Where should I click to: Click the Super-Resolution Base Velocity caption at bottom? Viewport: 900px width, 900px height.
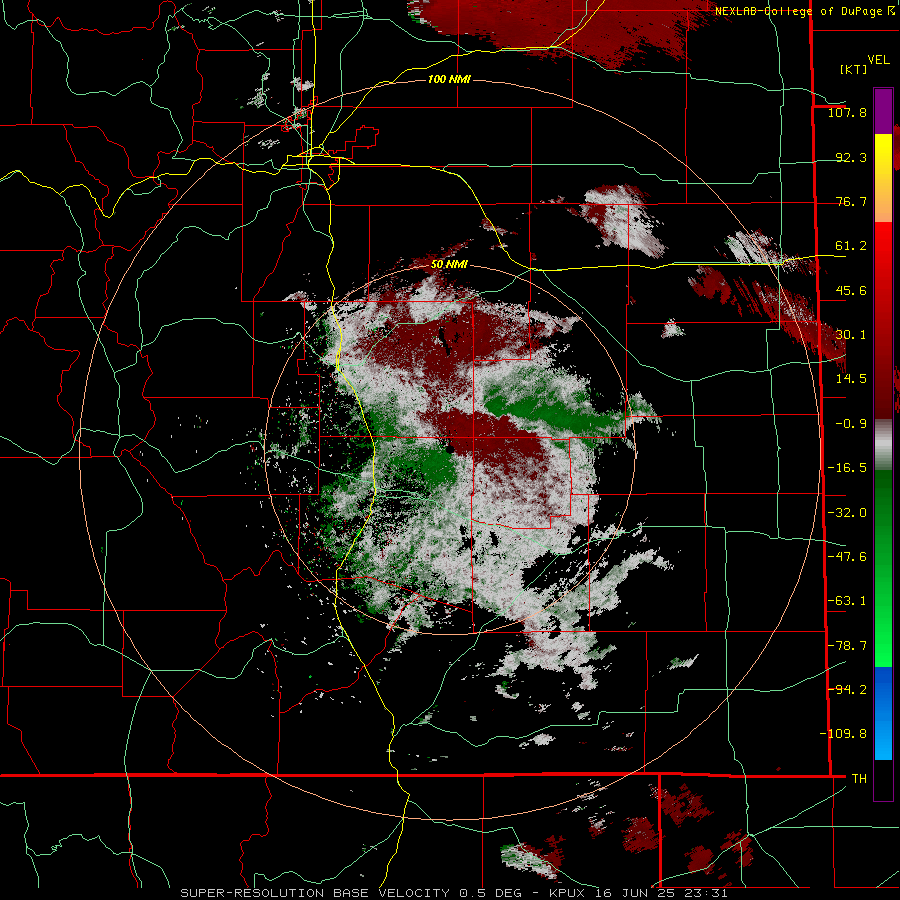click(x=454, y=893)
